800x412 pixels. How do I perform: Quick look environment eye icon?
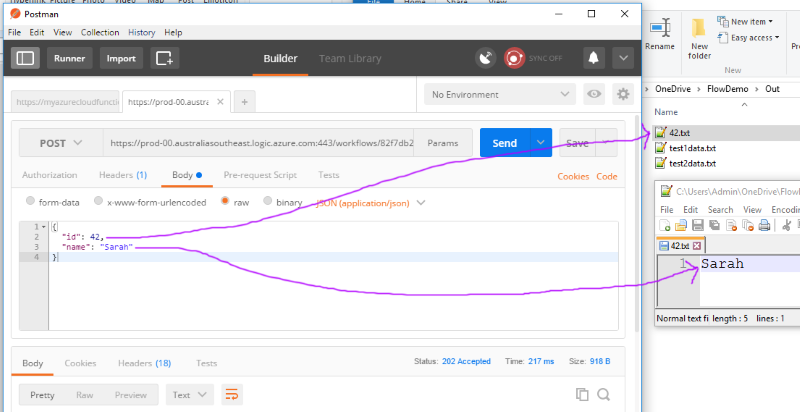pos(593,94)
